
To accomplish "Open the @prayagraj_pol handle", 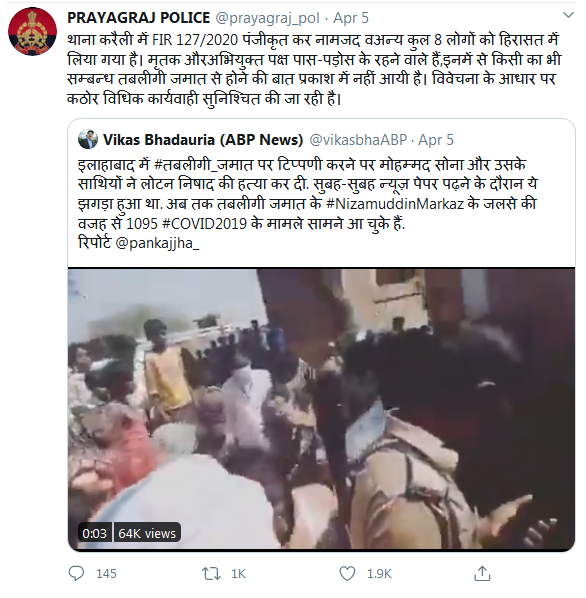I will (x=268, y=18).
